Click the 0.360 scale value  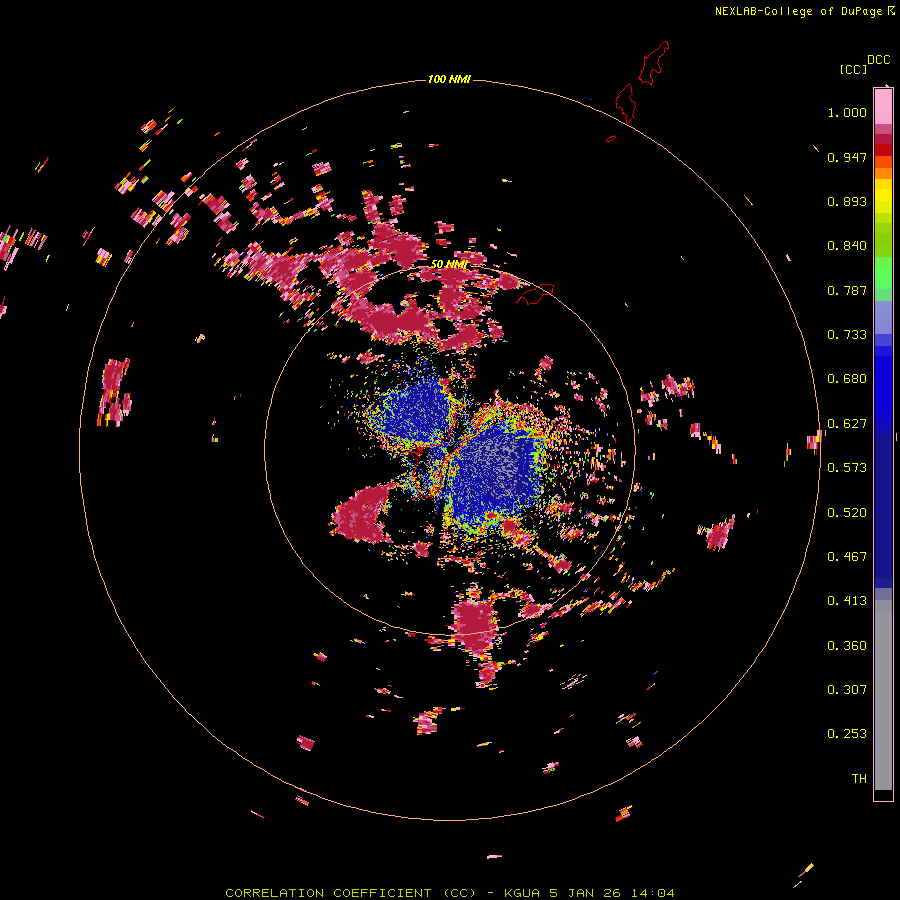tap(847, 646)
